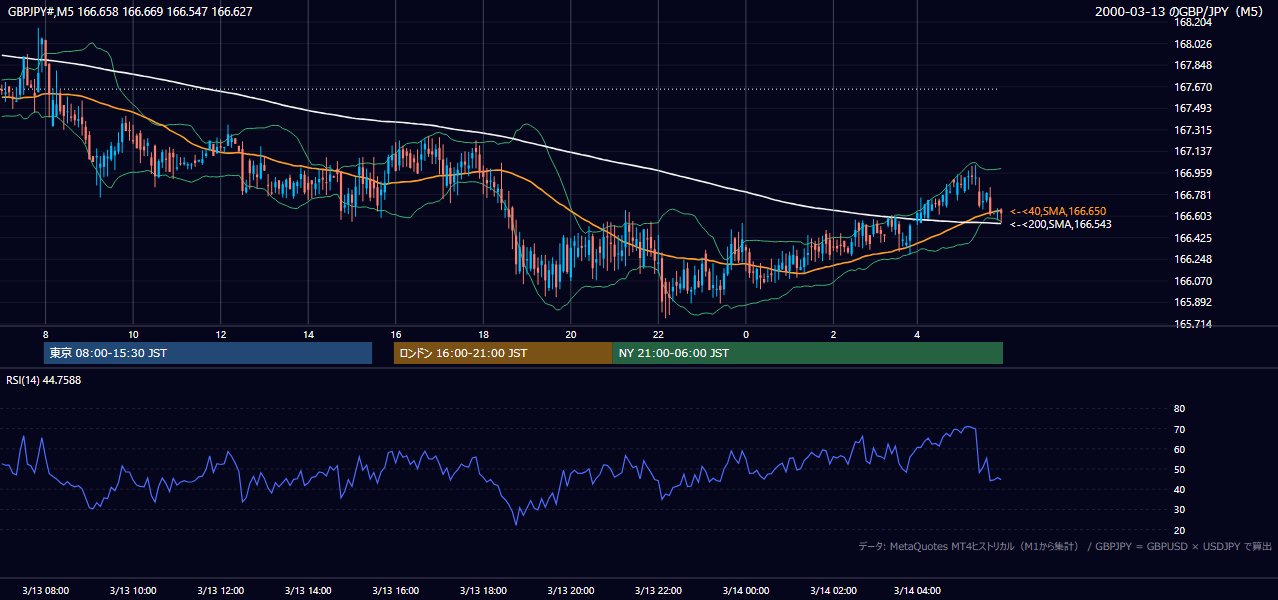This screenshot has width=1278, height=600.
Task: Click the 3/13 14:00 date label
Action: 308,590
